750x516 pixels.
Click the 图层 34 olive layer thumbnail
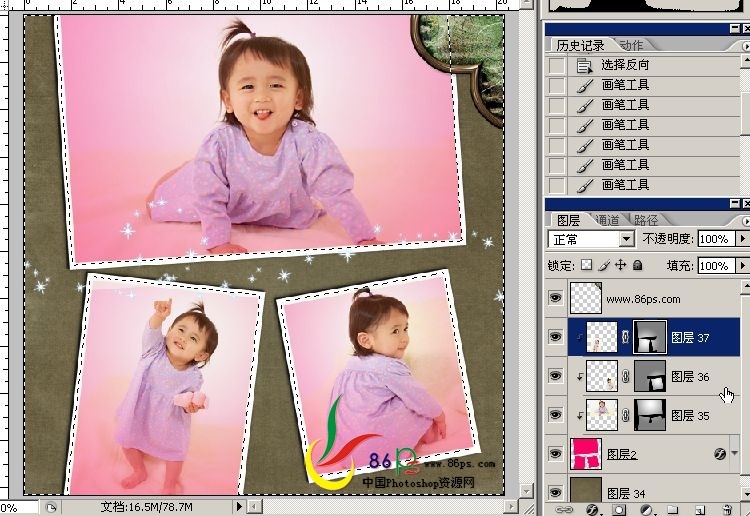(x=586, y=489)
